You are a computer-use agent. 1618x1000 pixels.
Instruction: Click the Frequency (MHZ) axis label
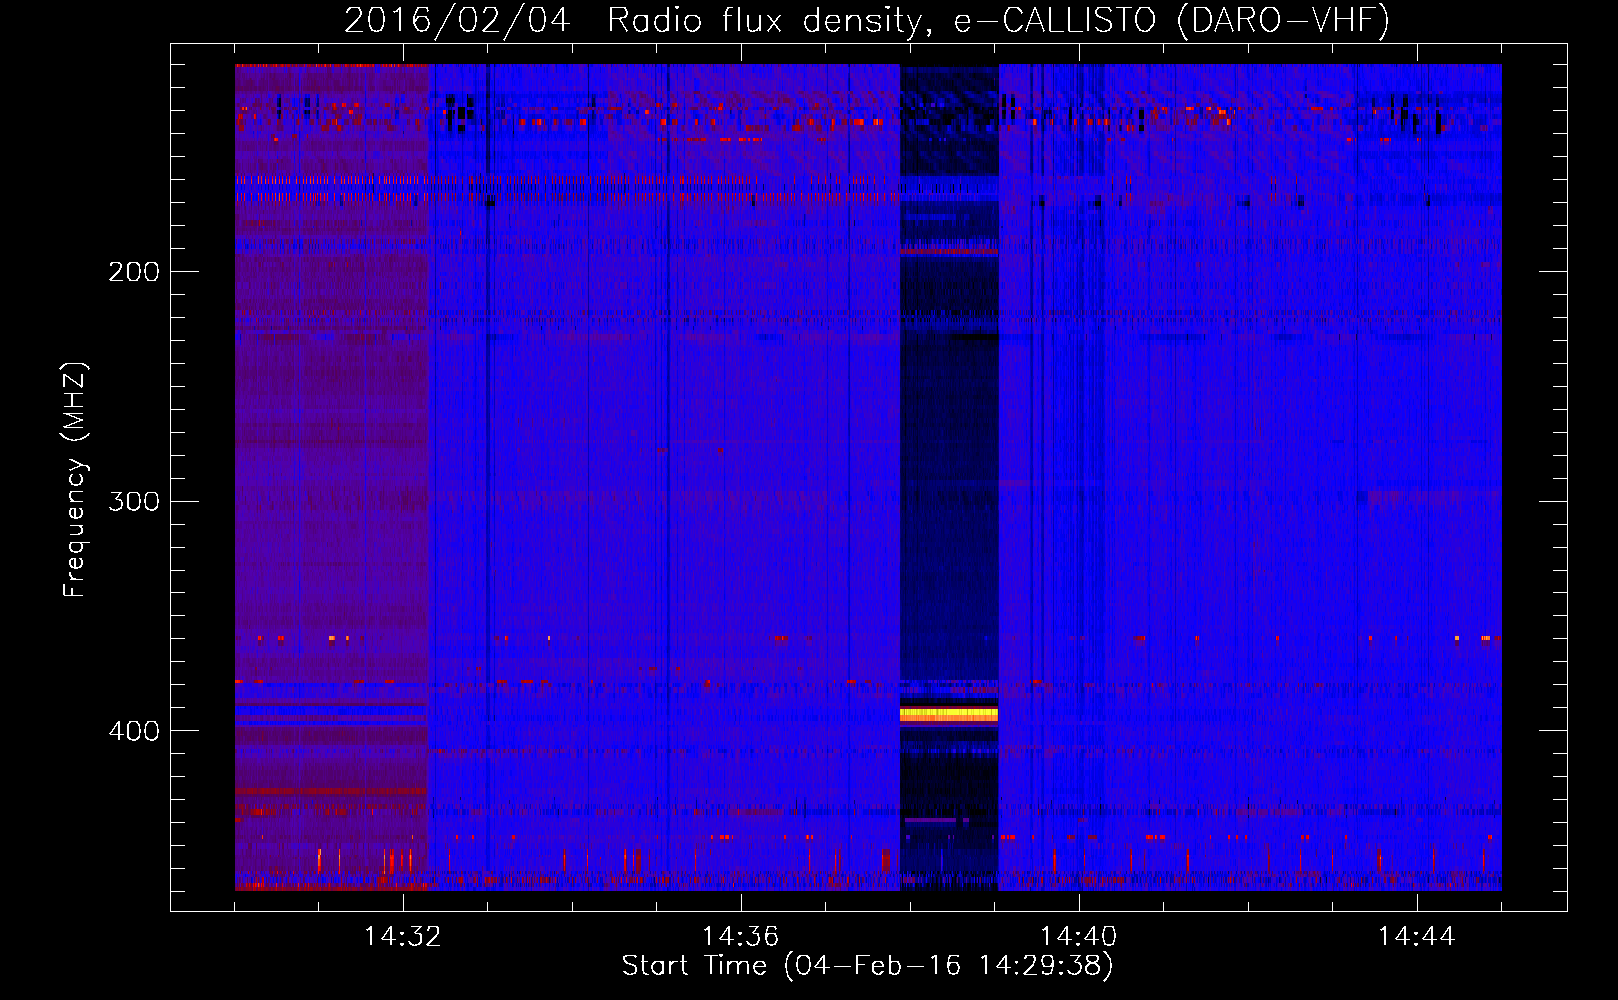pos(75,480)
